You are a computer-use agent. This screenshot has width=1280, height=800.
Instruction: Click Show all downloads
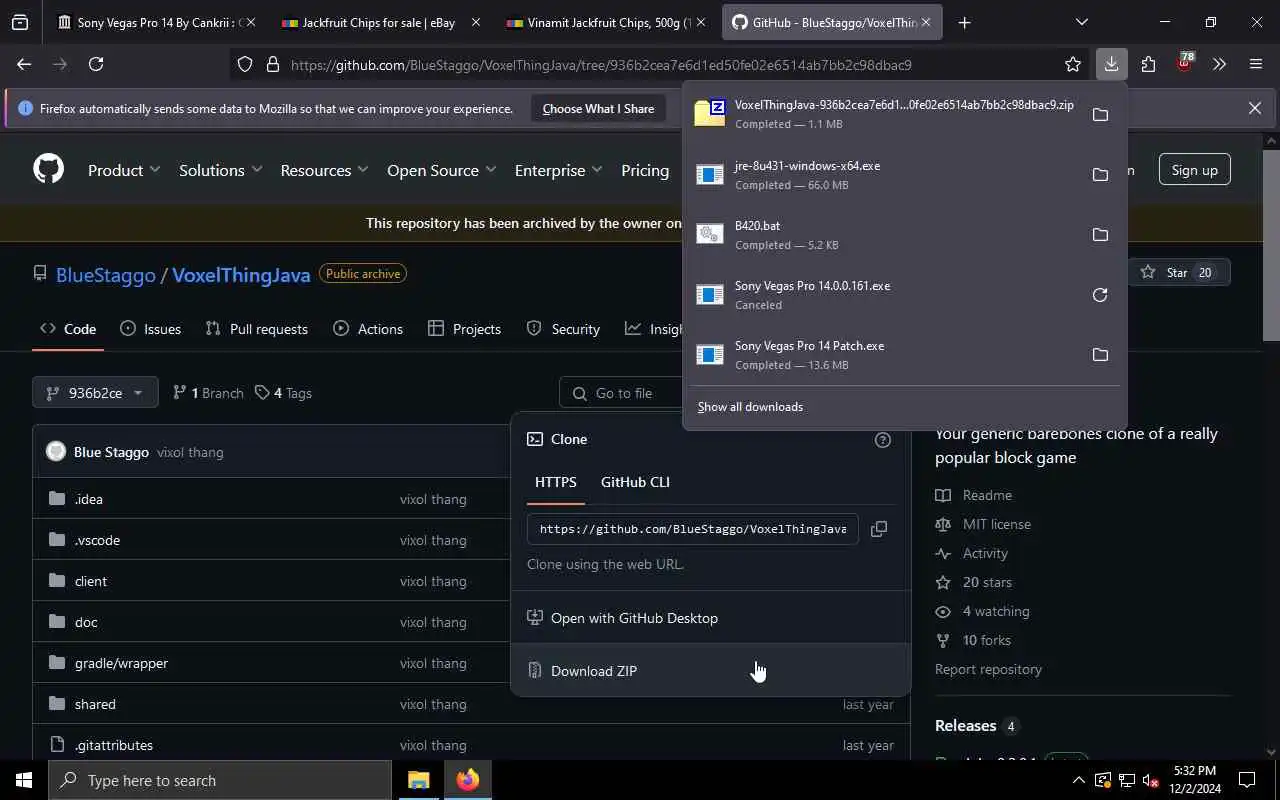coord(750,407)
